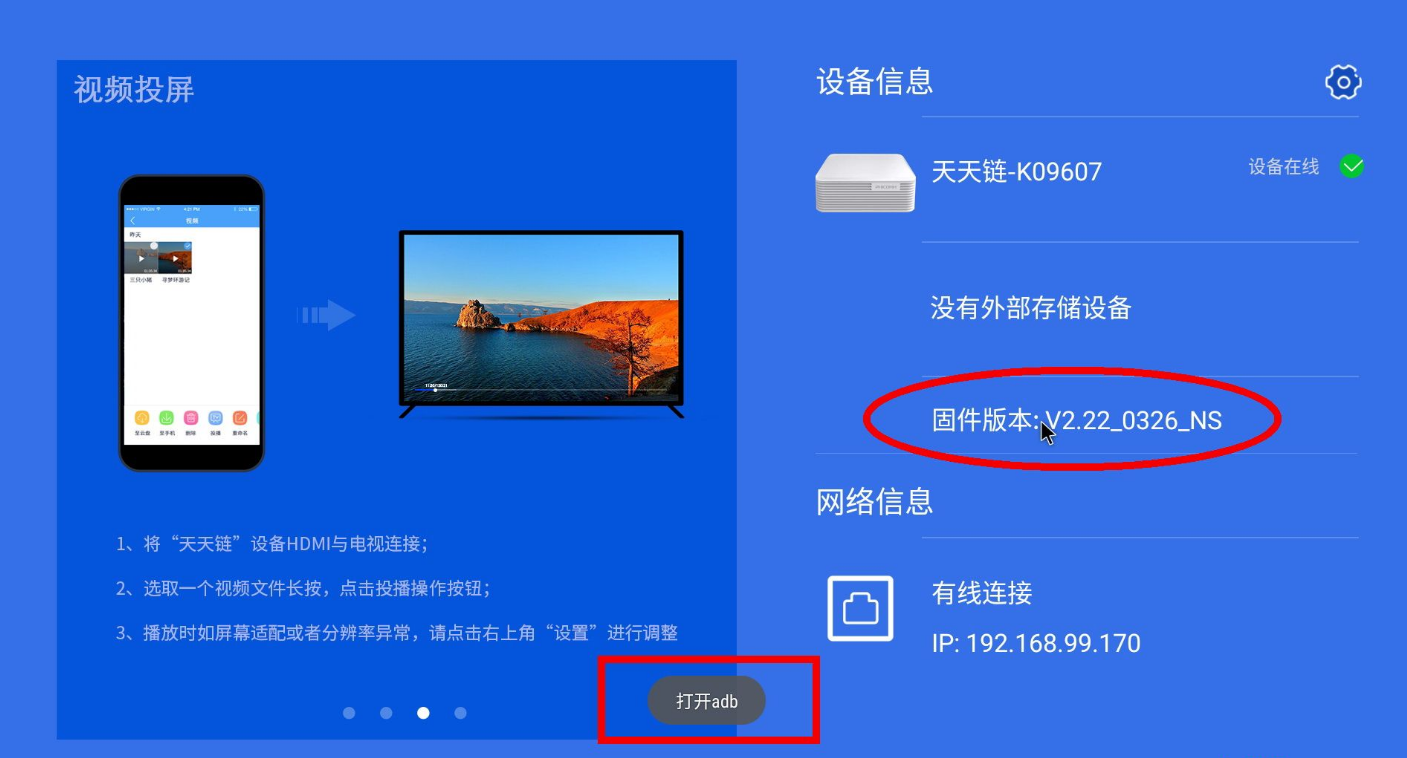Click the phone illustration
Image resolution: width=1407 pixels, height=758 pixels.
(191, 323)
